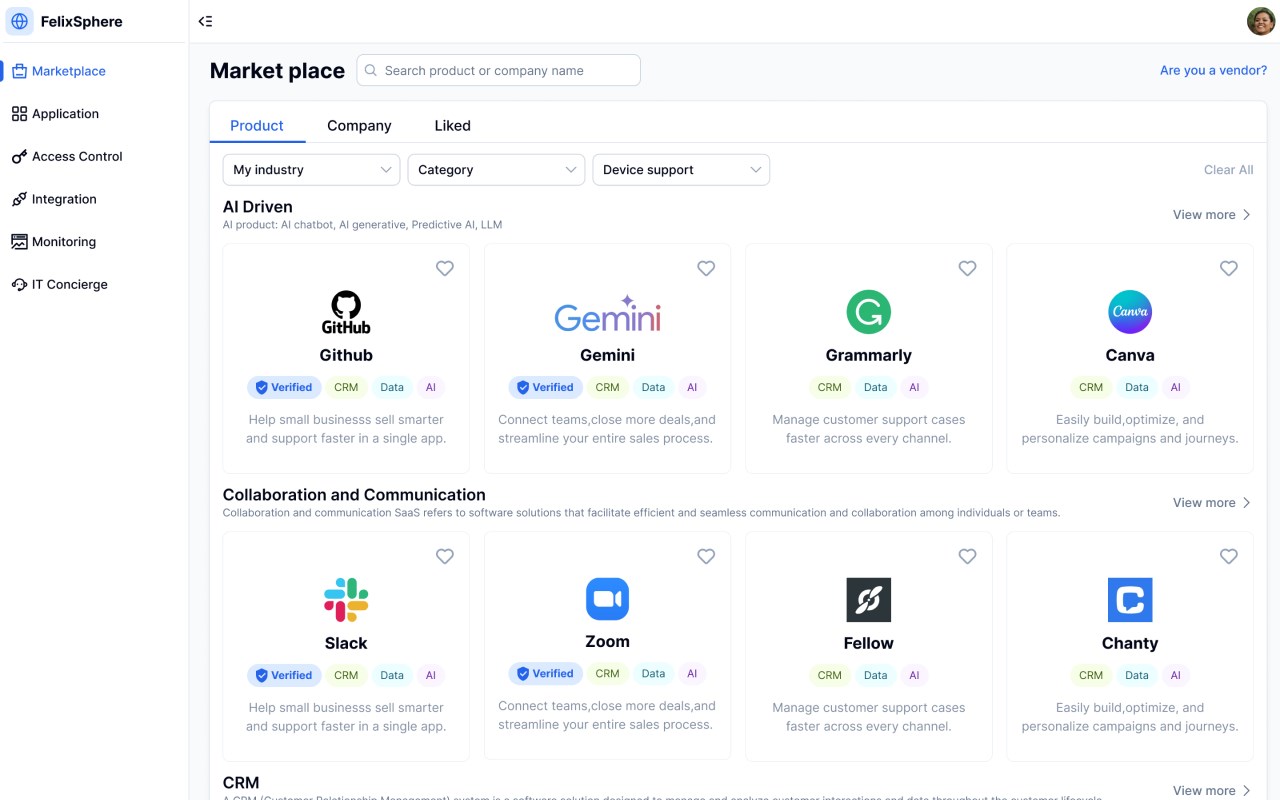Click the FelixSphere globe logo
The image size is (1280, 800).
(x=20, y=21)
